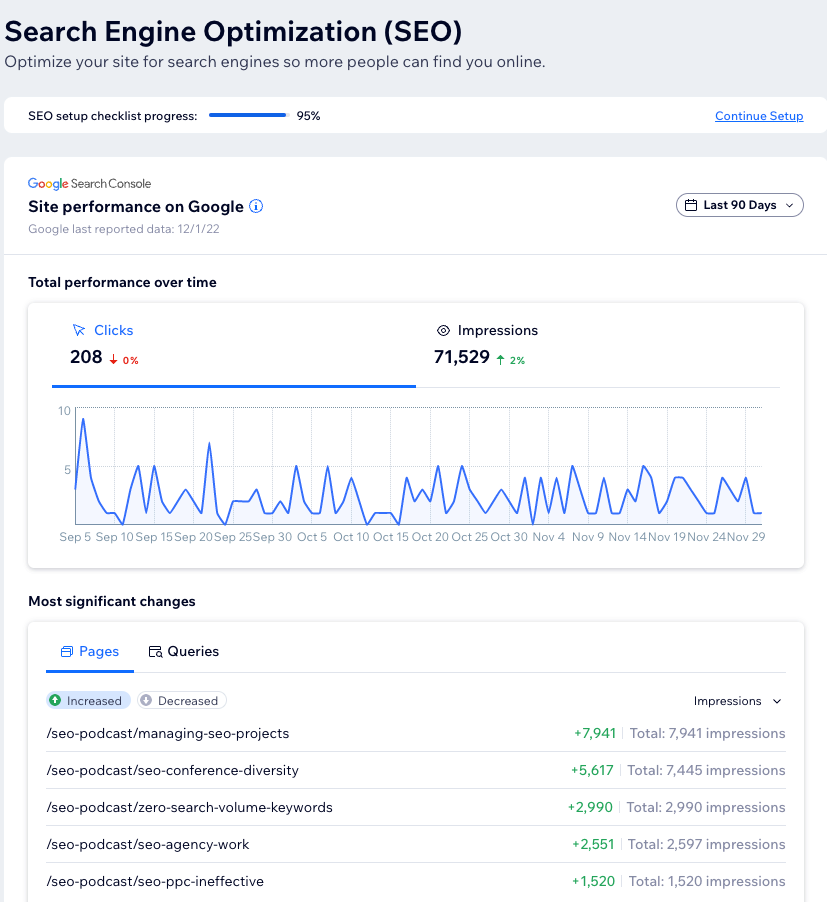Click the info icon beside Site performance on Google
Screen dimensions: 827x902
pos(256,207)
